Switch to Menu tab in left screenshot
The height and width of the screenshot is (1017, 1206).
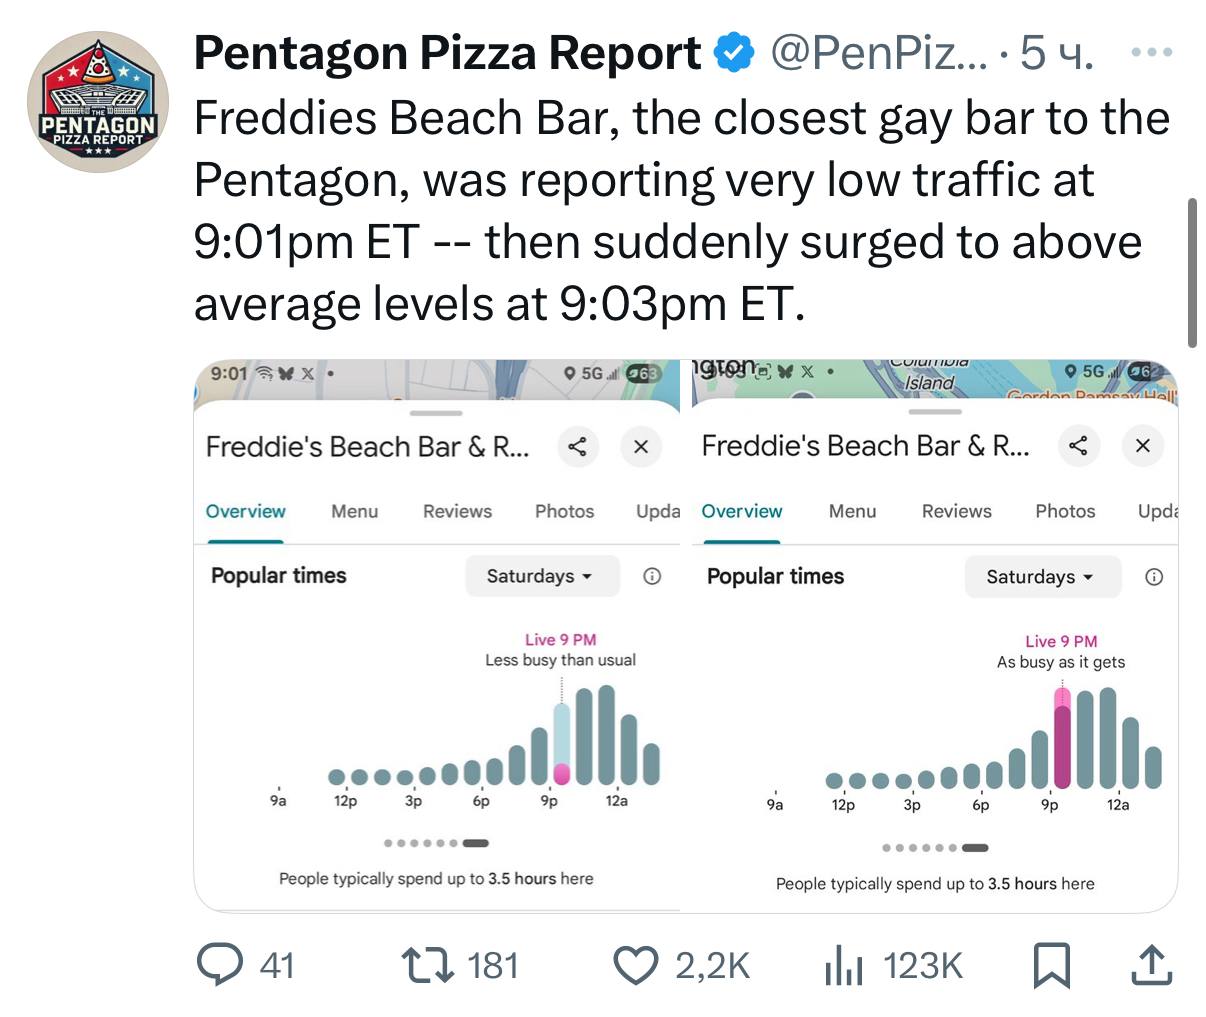[355, 511]
